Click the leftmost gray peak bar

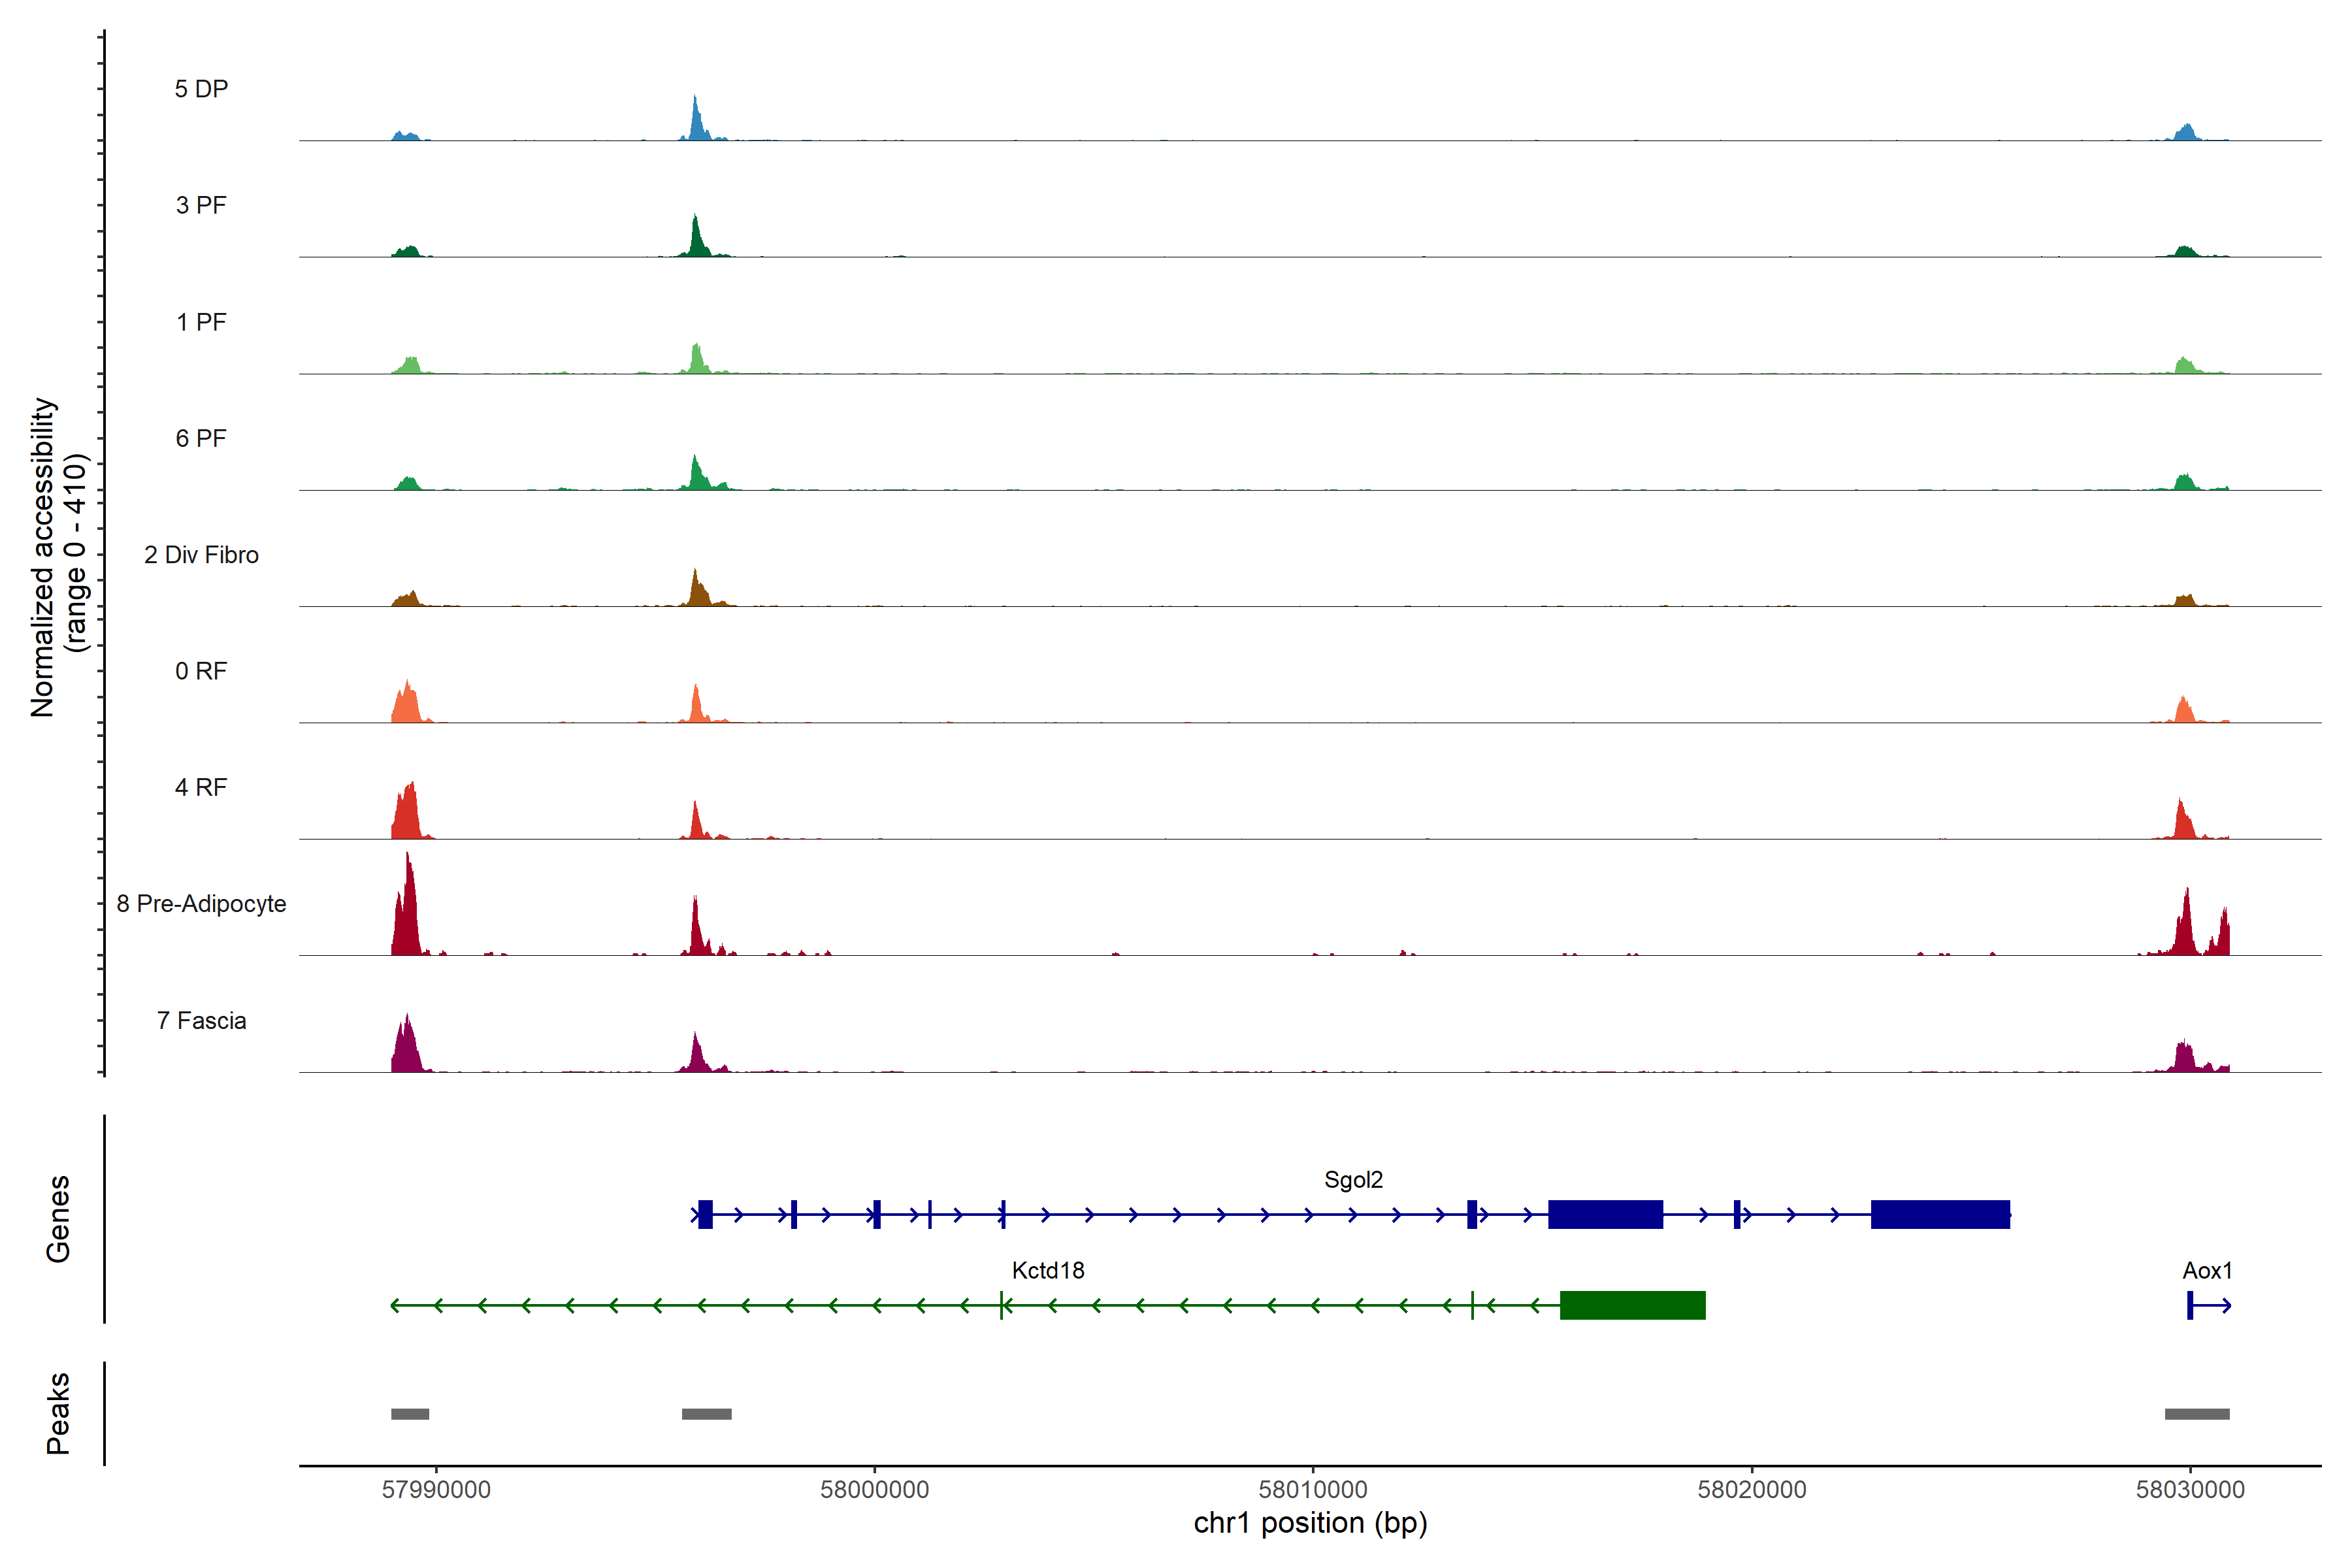410,1414
